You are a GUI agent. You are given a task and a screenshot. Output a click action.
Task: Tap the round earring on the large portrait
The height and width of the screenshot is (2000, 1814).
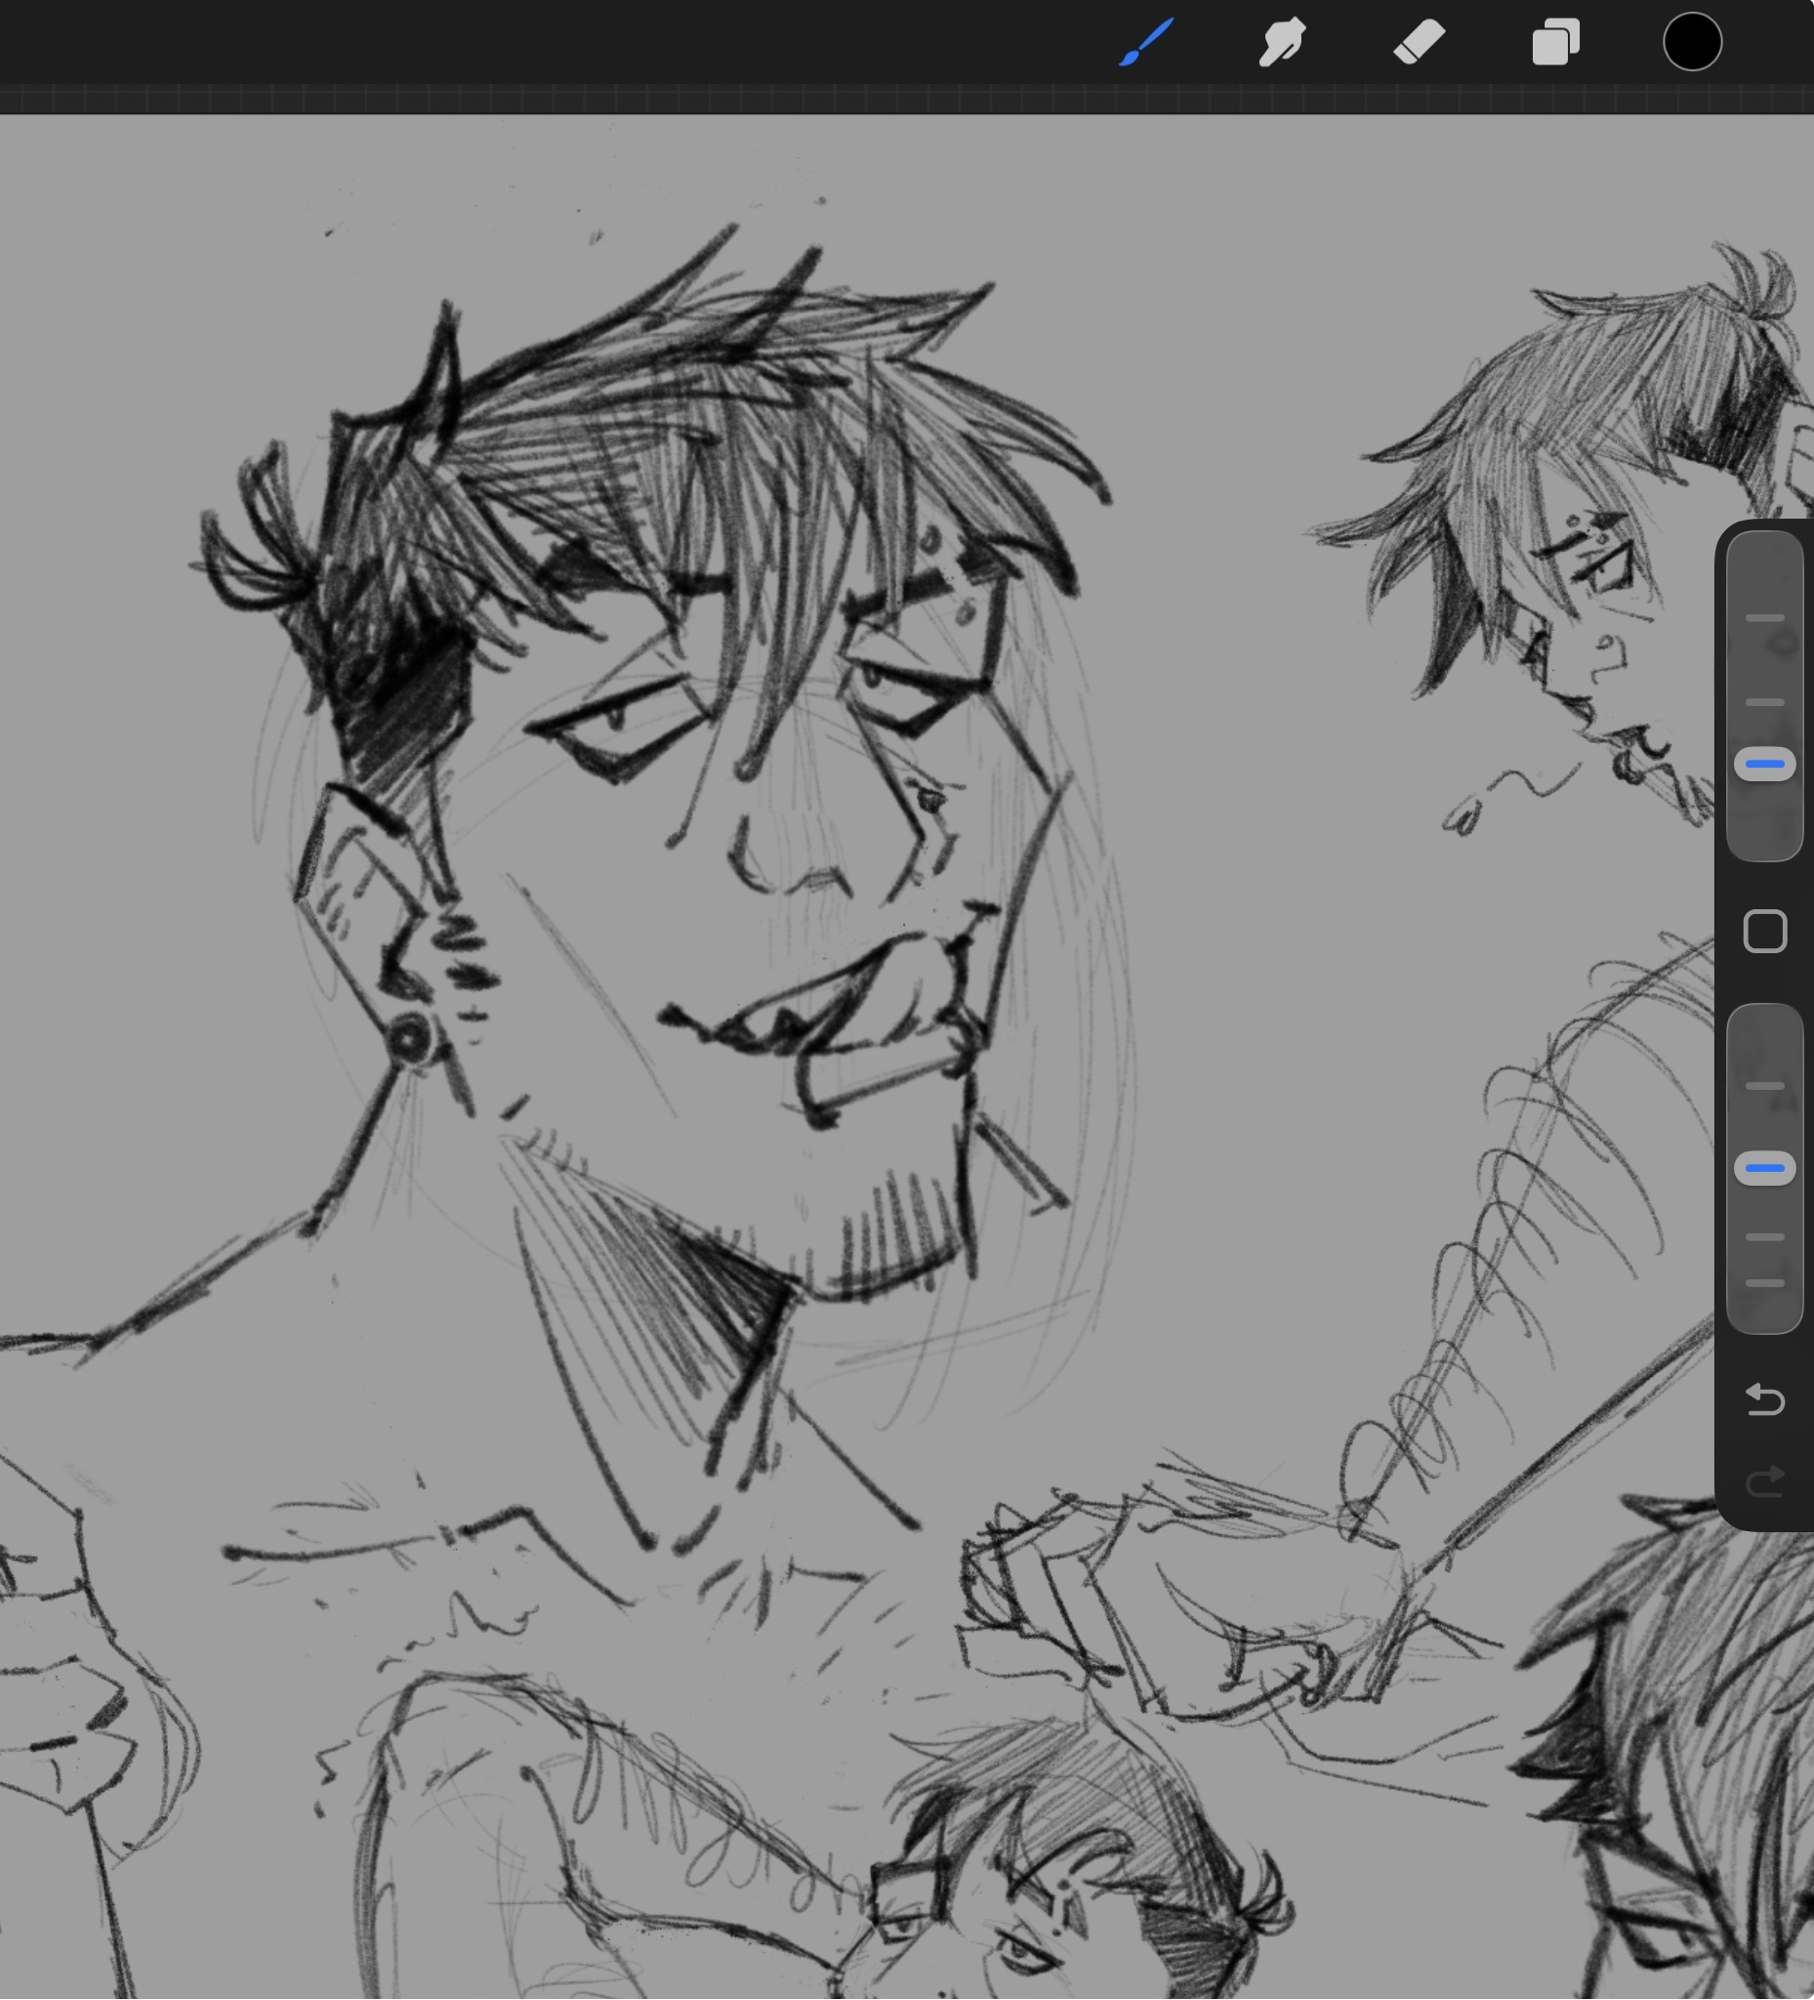(409, 1040)
